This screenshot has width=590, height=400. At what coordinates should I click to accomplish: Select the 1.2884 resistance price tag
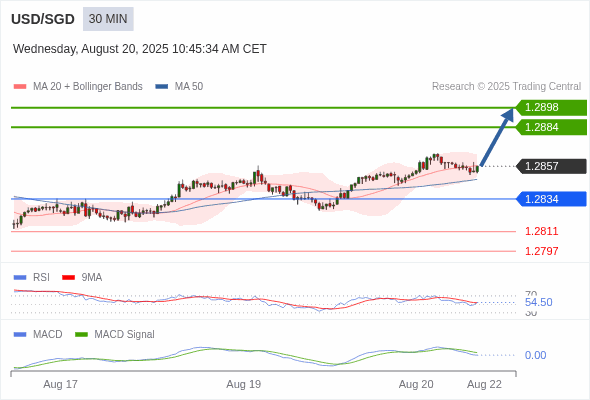tap(551, 127)
